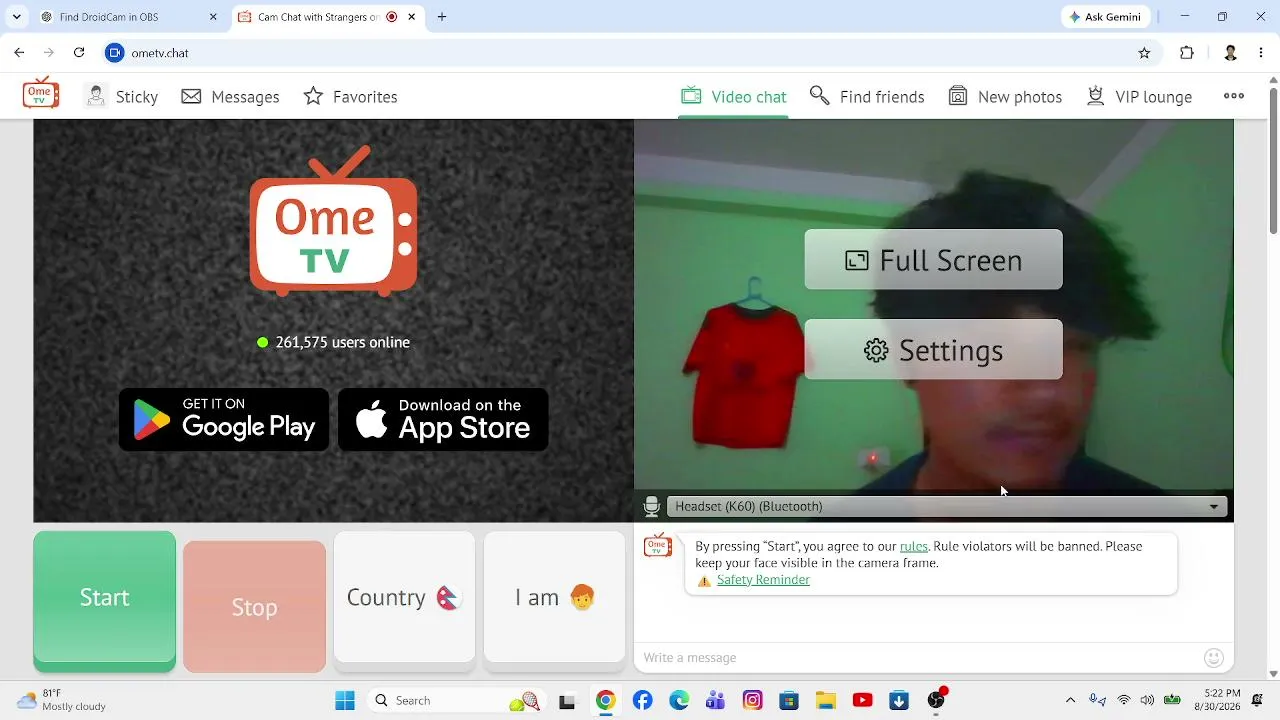The height and width of the screenshot is (720, 1280).
Task: Download OmeTV on the App Store
Action: coord(443,419)
